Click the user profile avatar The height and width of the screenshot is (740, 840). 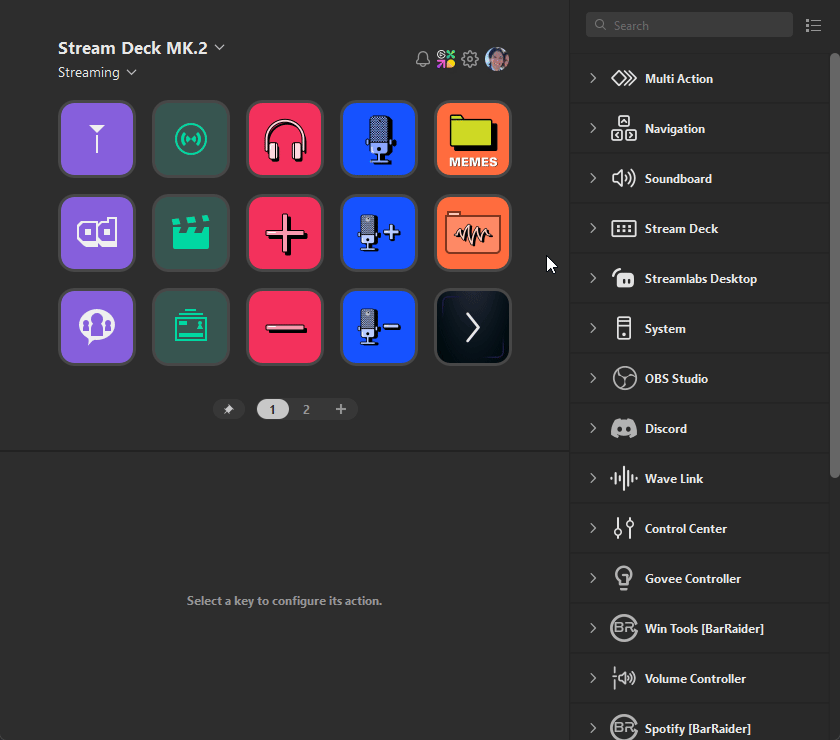[497, 59]
